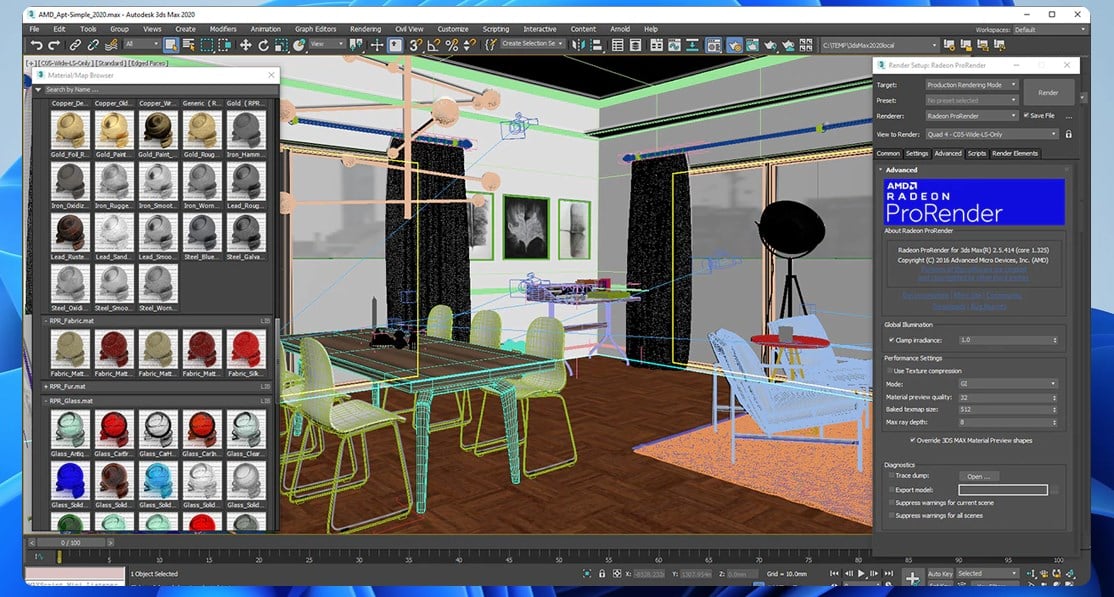
Task: Activate the Select and Rotate tool
Action: (x=264, y=45)
